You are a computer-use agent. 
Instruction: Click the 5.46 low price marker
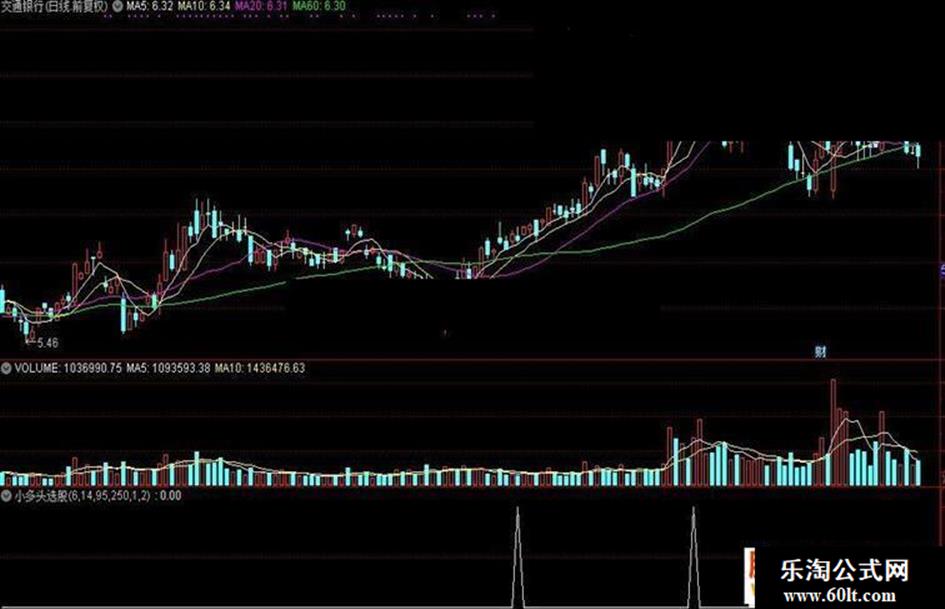(x=48, y=343)
